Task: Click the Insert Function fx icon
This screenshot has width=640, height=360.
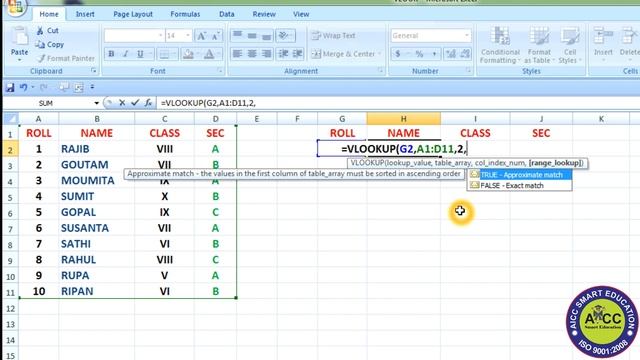Action: pos(149,103)
